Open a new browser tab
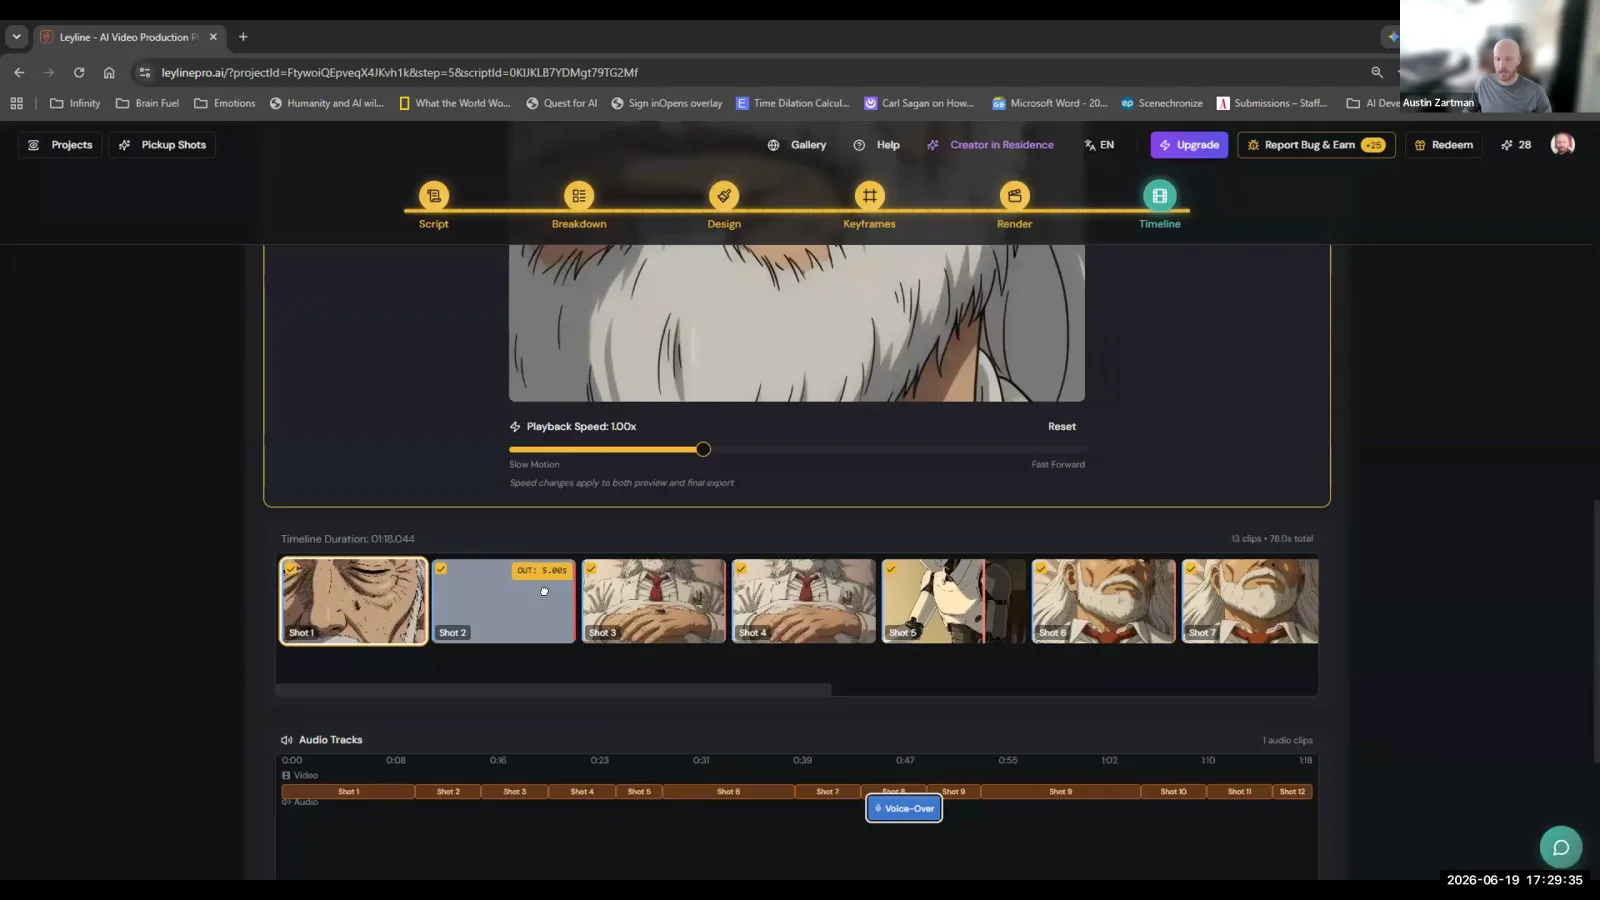Screen dimensions: 1600x900 243,37
